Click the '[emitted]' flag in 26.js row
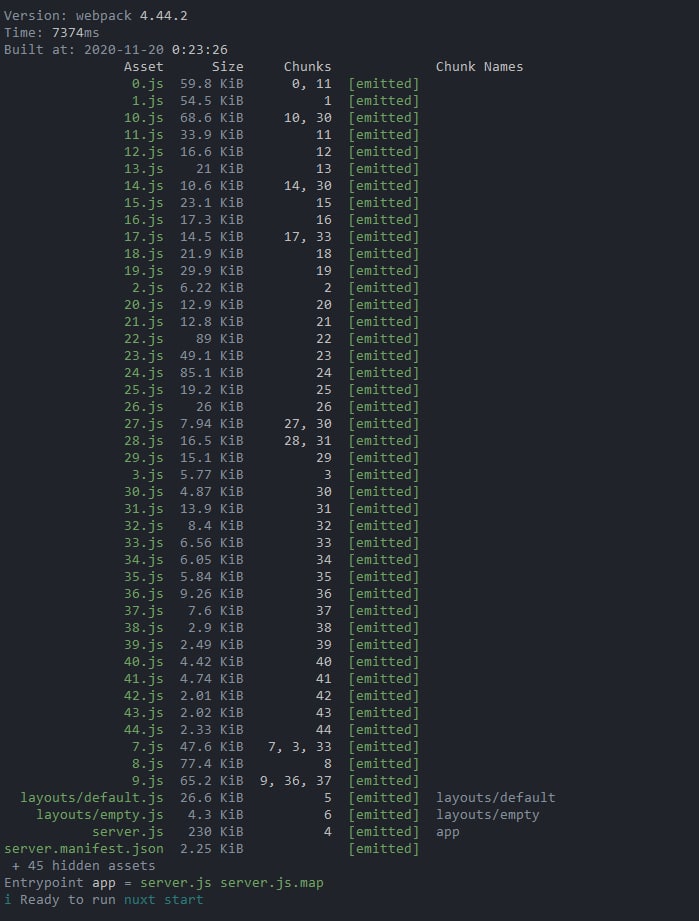Screen dimensions: 699x921 (x=384, y=407)
